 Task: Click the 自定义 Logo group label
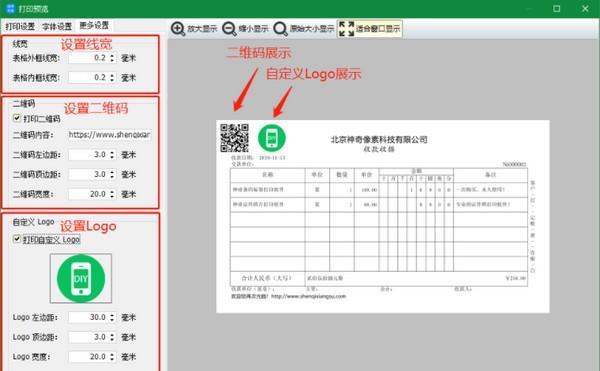click(x=33, y=222)
